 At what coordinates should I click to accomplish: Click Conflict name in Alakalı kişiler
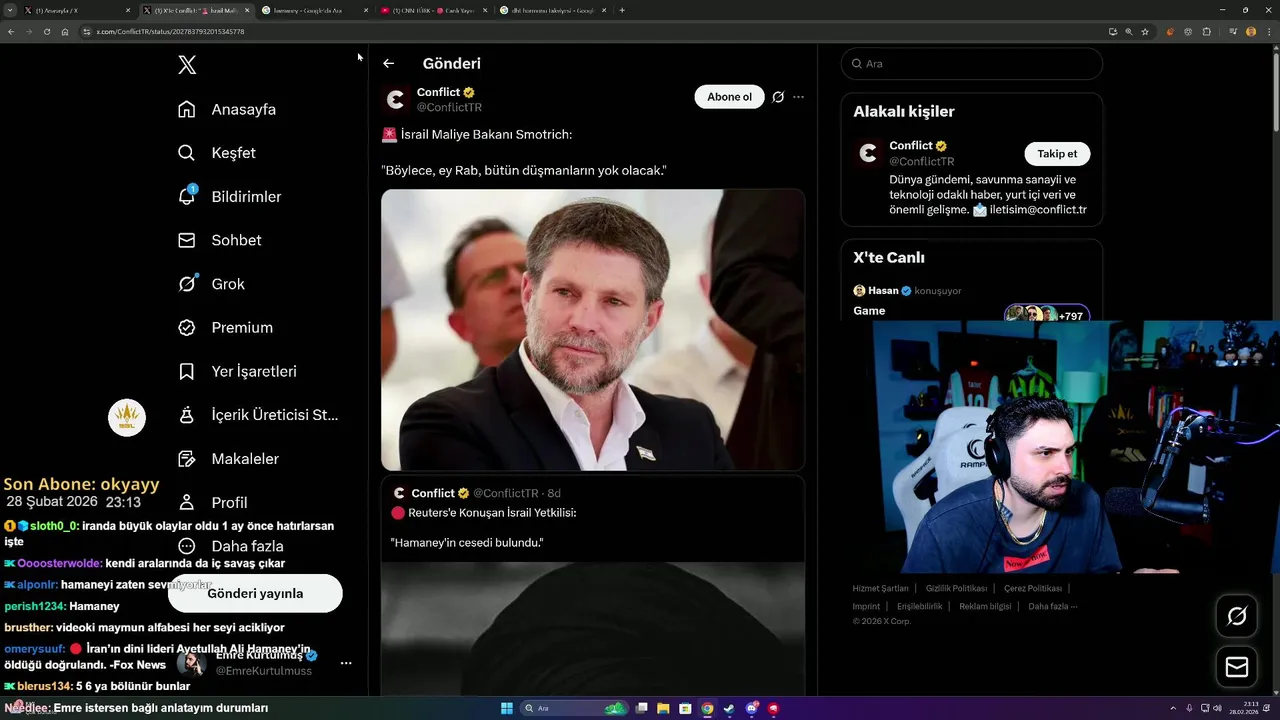coord(911,146)
